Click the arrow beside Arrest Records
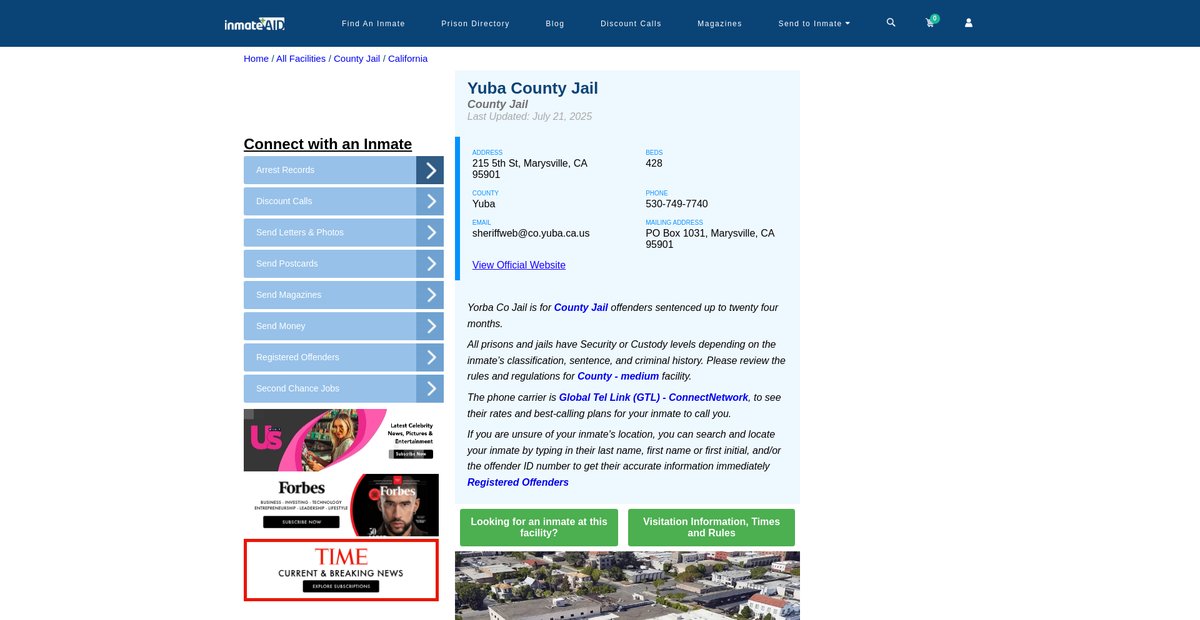 430,170
